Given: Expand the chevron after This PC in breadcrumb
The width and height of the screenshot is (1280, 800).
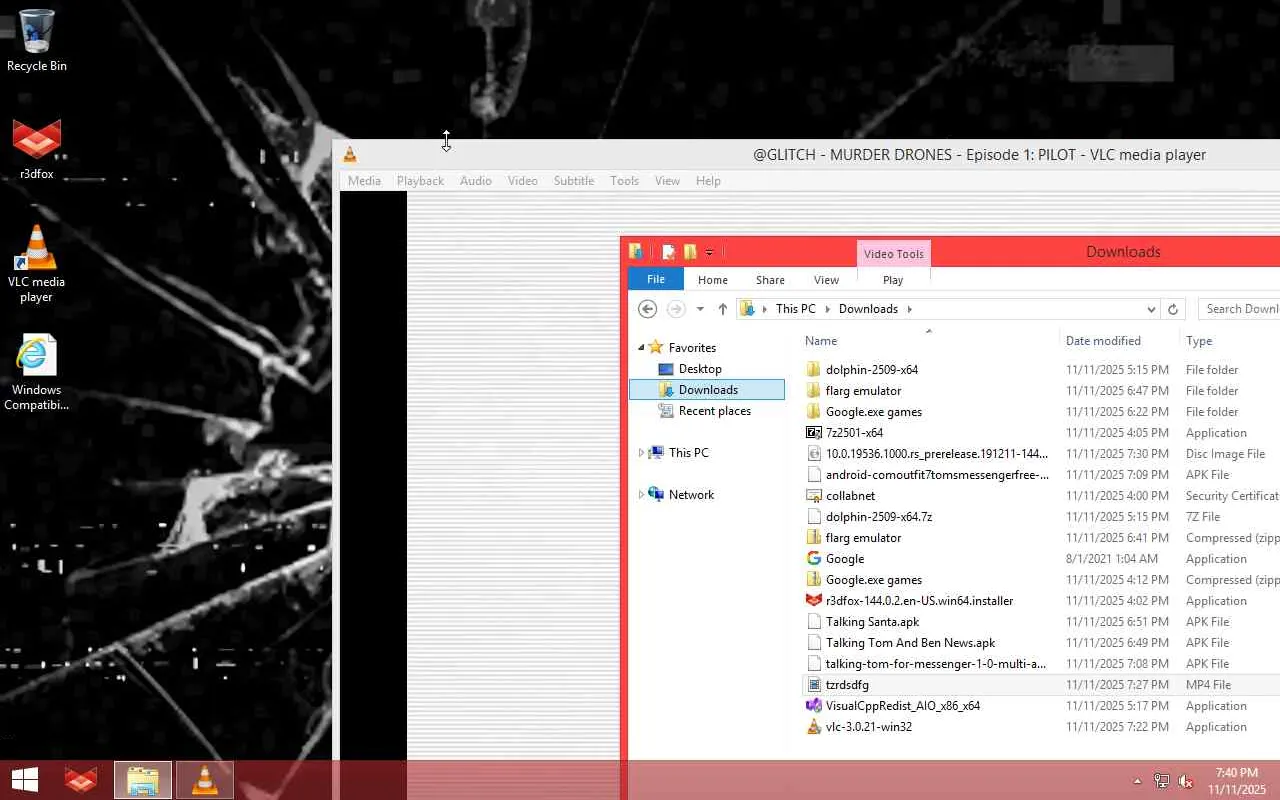Looking at the screenshot, I should (828, 309).
